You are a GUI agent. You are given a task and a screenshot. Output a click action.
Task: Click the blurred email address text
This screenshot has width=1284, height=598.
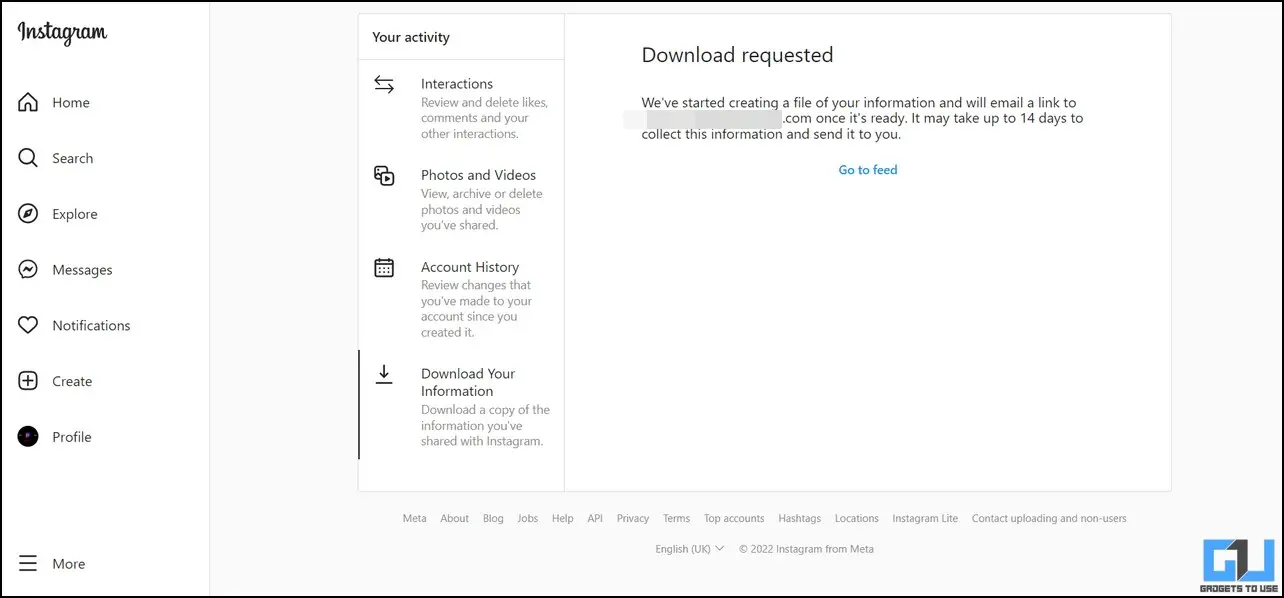(702, 118)
